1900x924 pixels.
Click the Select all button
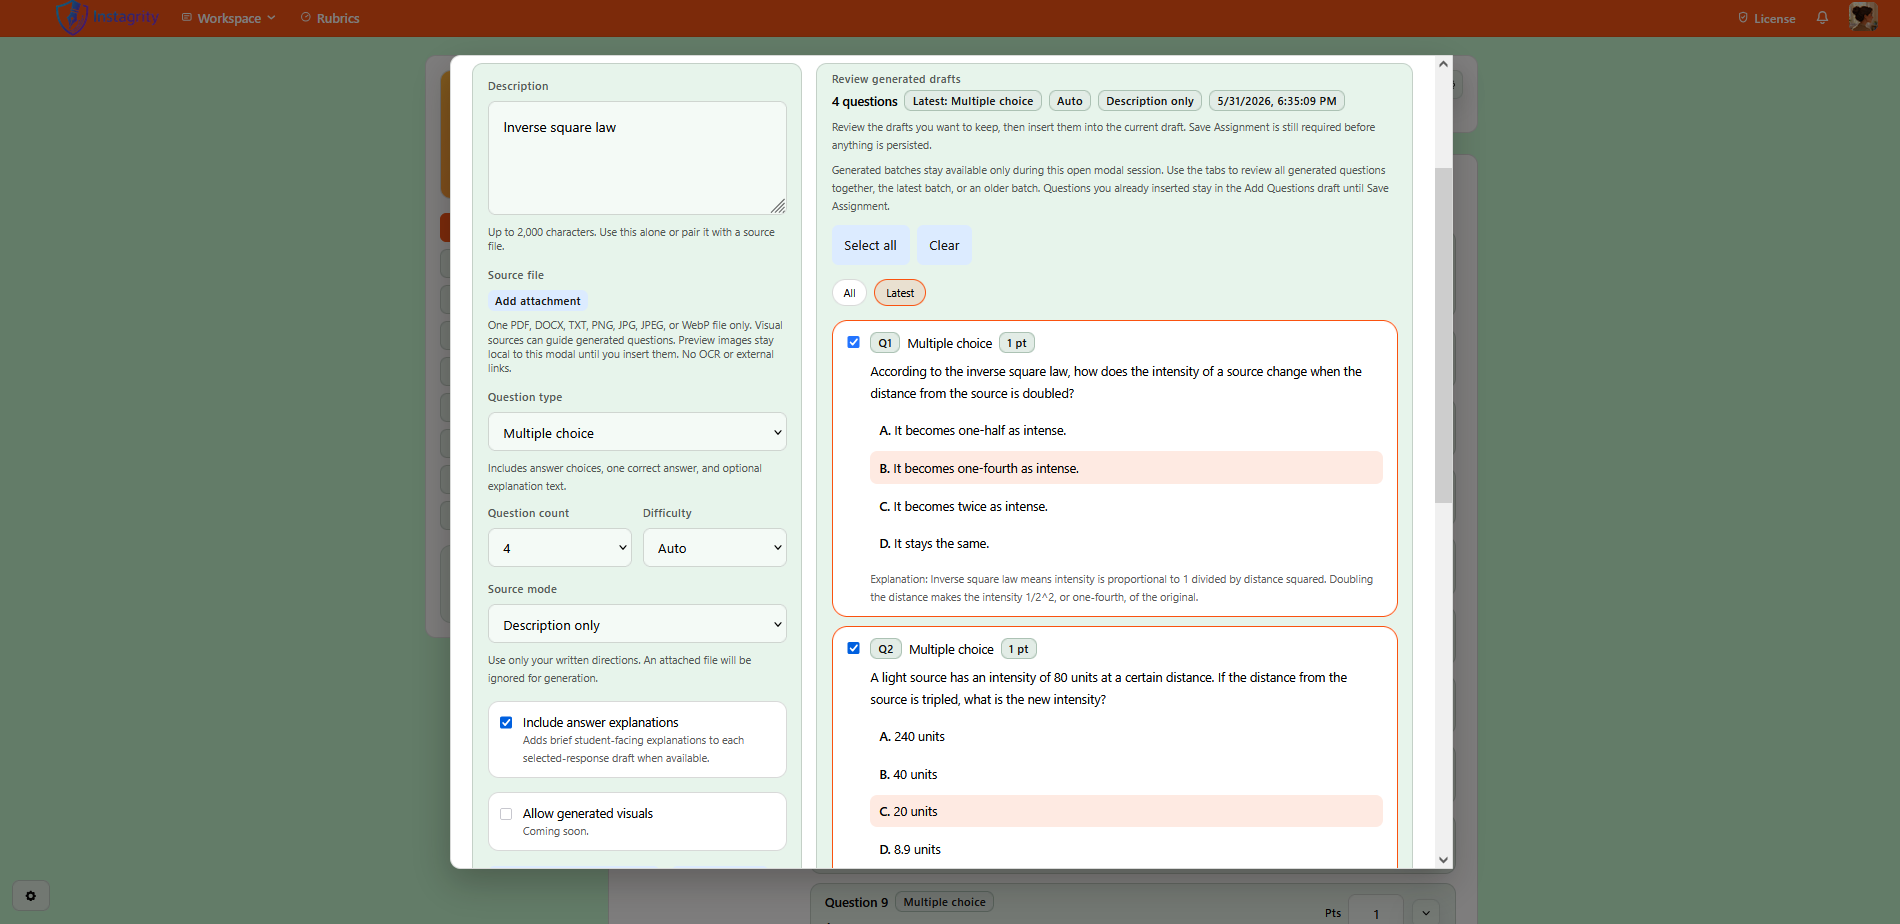(x=870, y=246)
